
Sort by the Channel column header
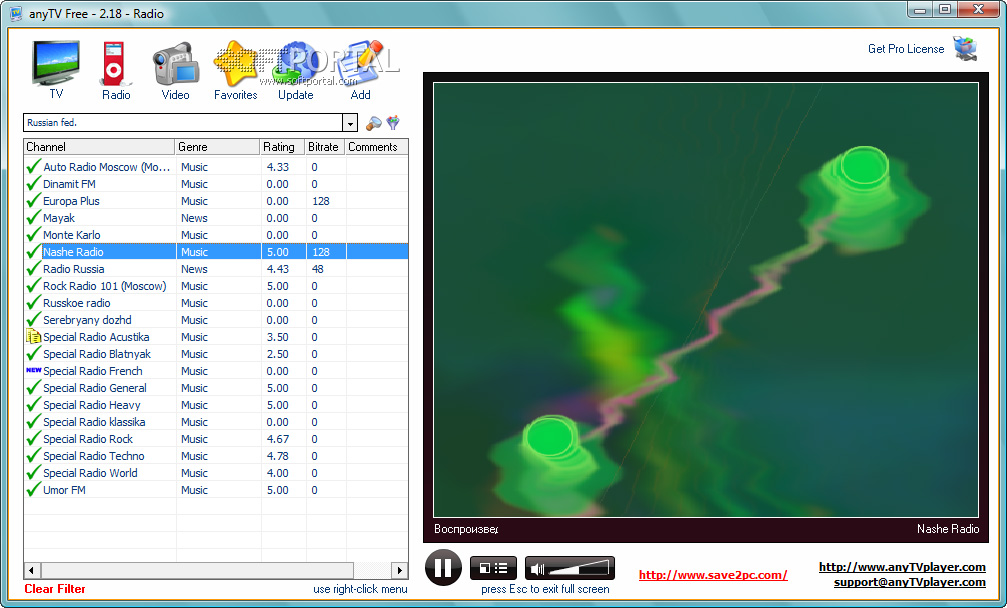pos(99,147)
